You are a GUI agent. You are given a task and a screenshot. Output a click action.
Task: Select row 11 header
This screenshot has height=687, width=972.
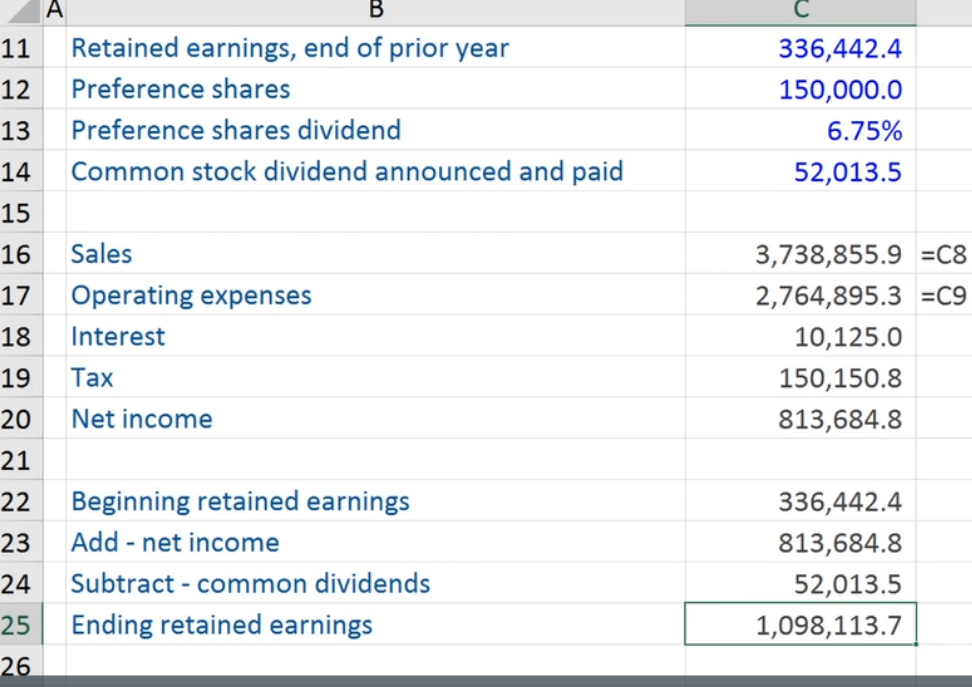coord(21,47)
